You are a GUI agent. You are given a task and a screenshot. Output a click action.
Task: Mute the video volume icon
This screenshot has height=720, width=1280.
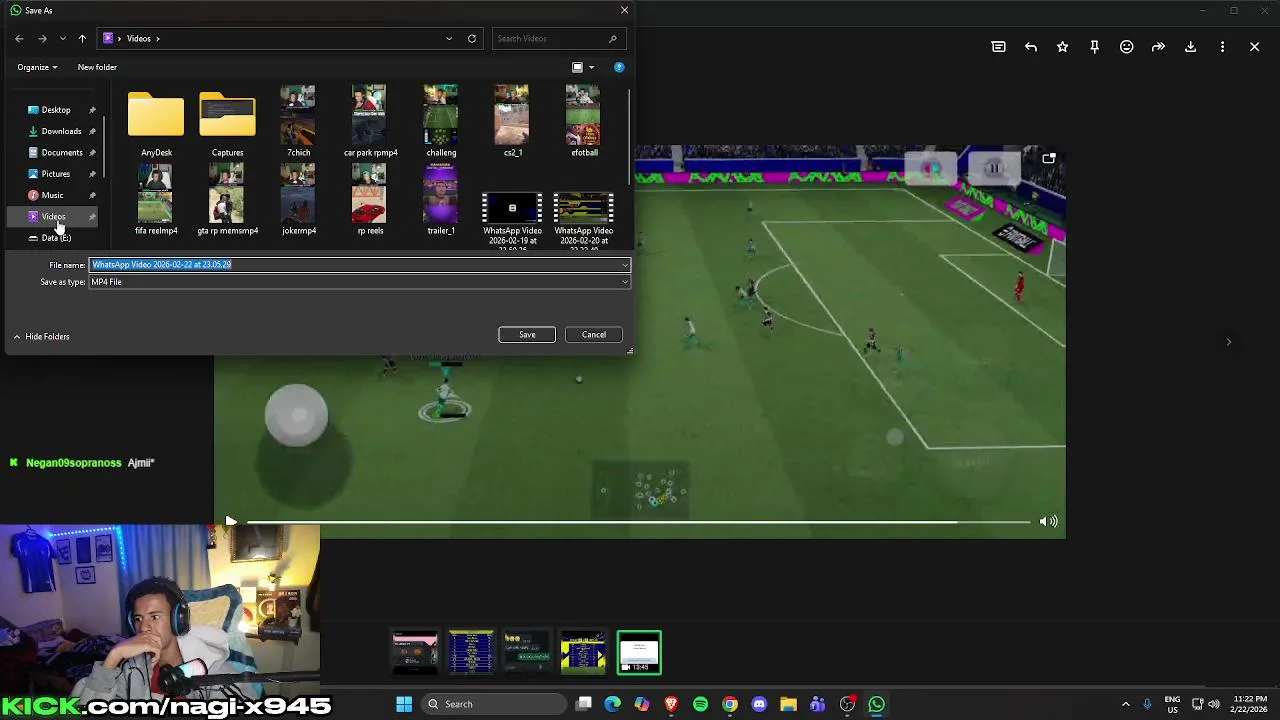(1048, 521)
